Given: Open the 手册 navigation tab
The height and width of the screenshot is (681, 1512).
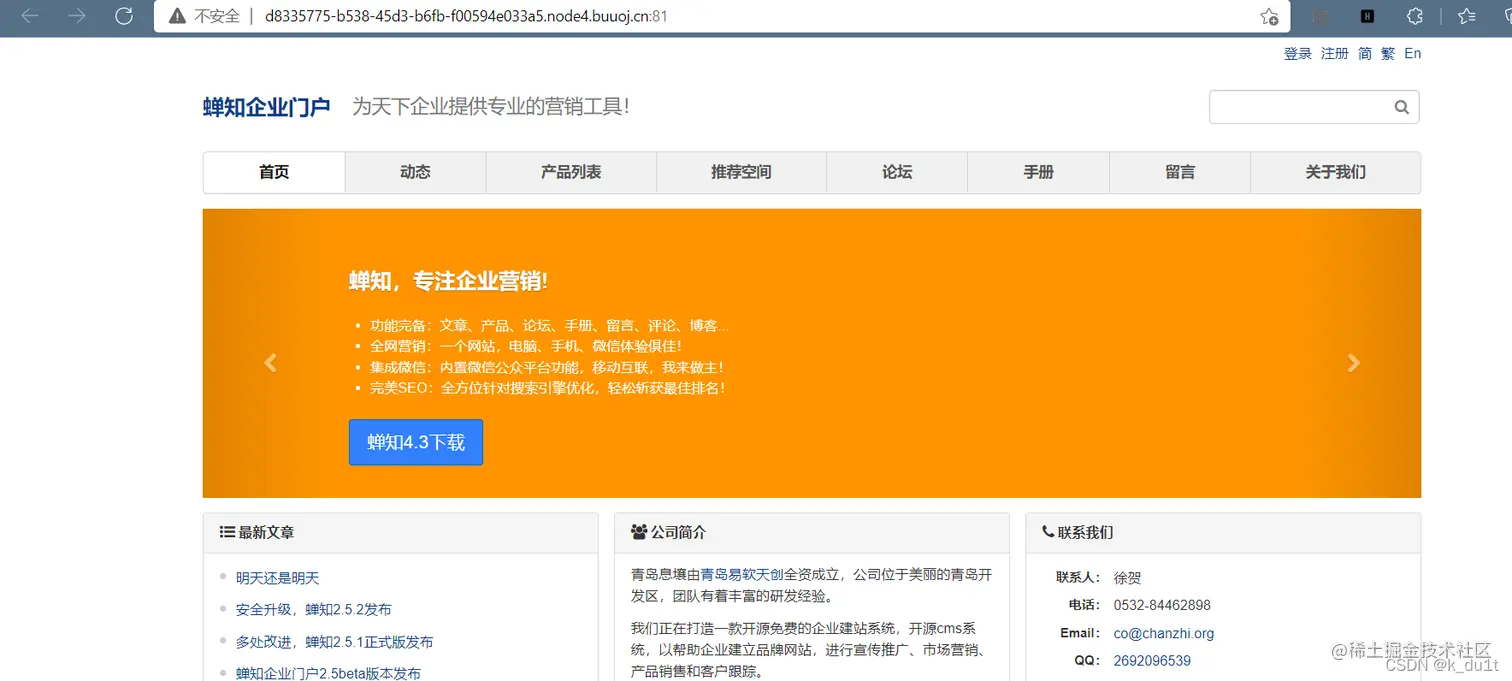Looking at the screenshot, I should [x=1038, y=172].
